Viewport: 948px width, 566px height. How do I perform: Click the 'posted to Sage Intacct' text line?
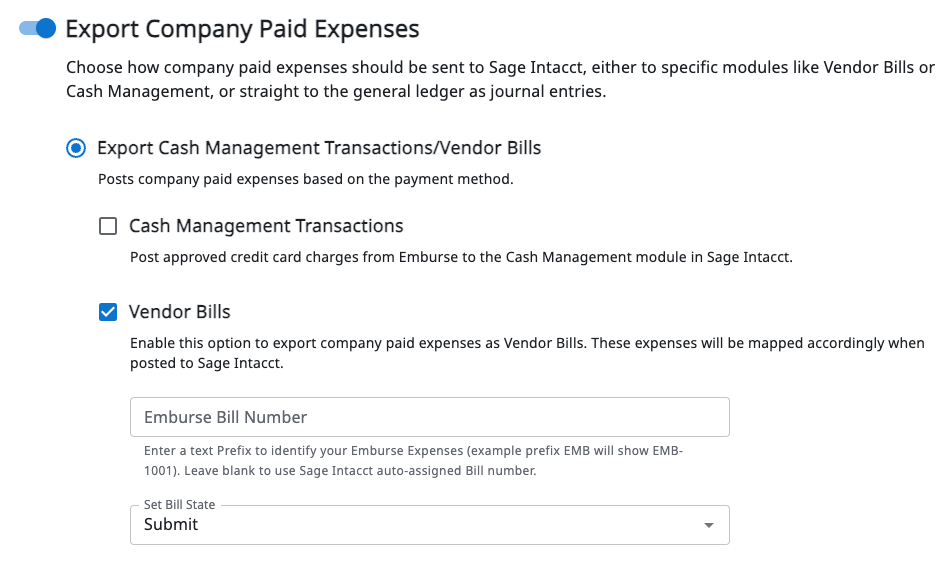pyautogui.click(x=207, y=363)
